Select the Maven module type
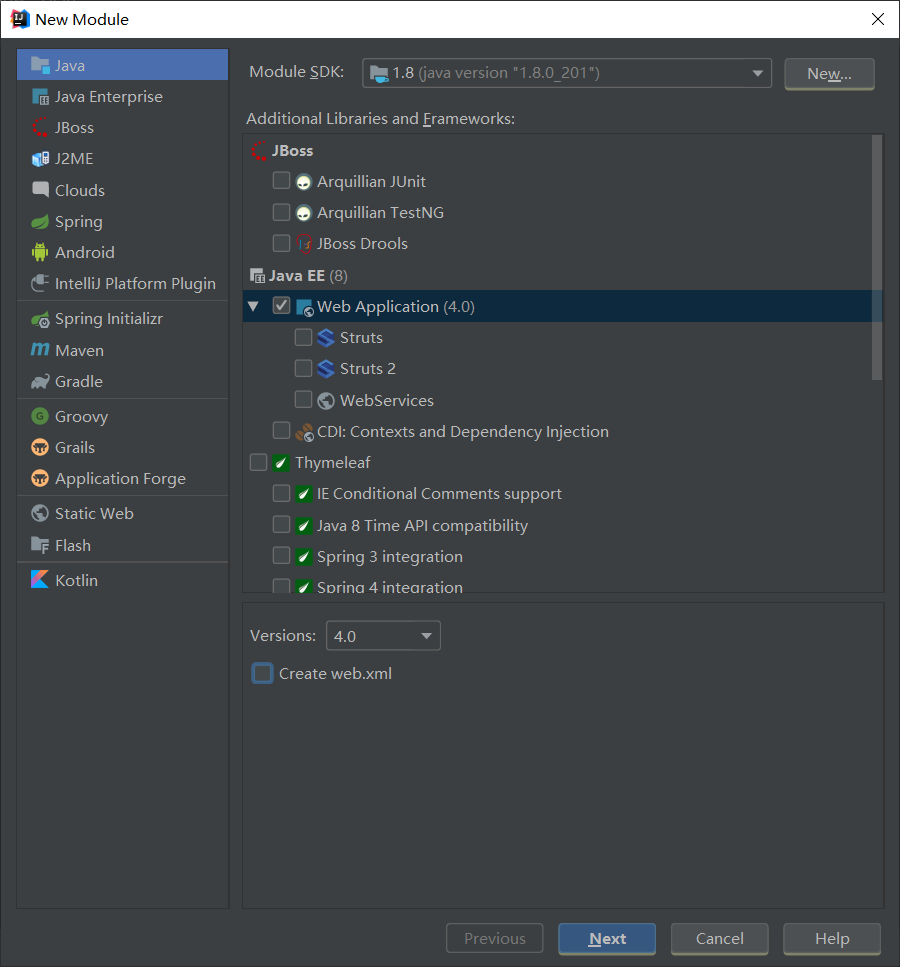 (123, 350)
